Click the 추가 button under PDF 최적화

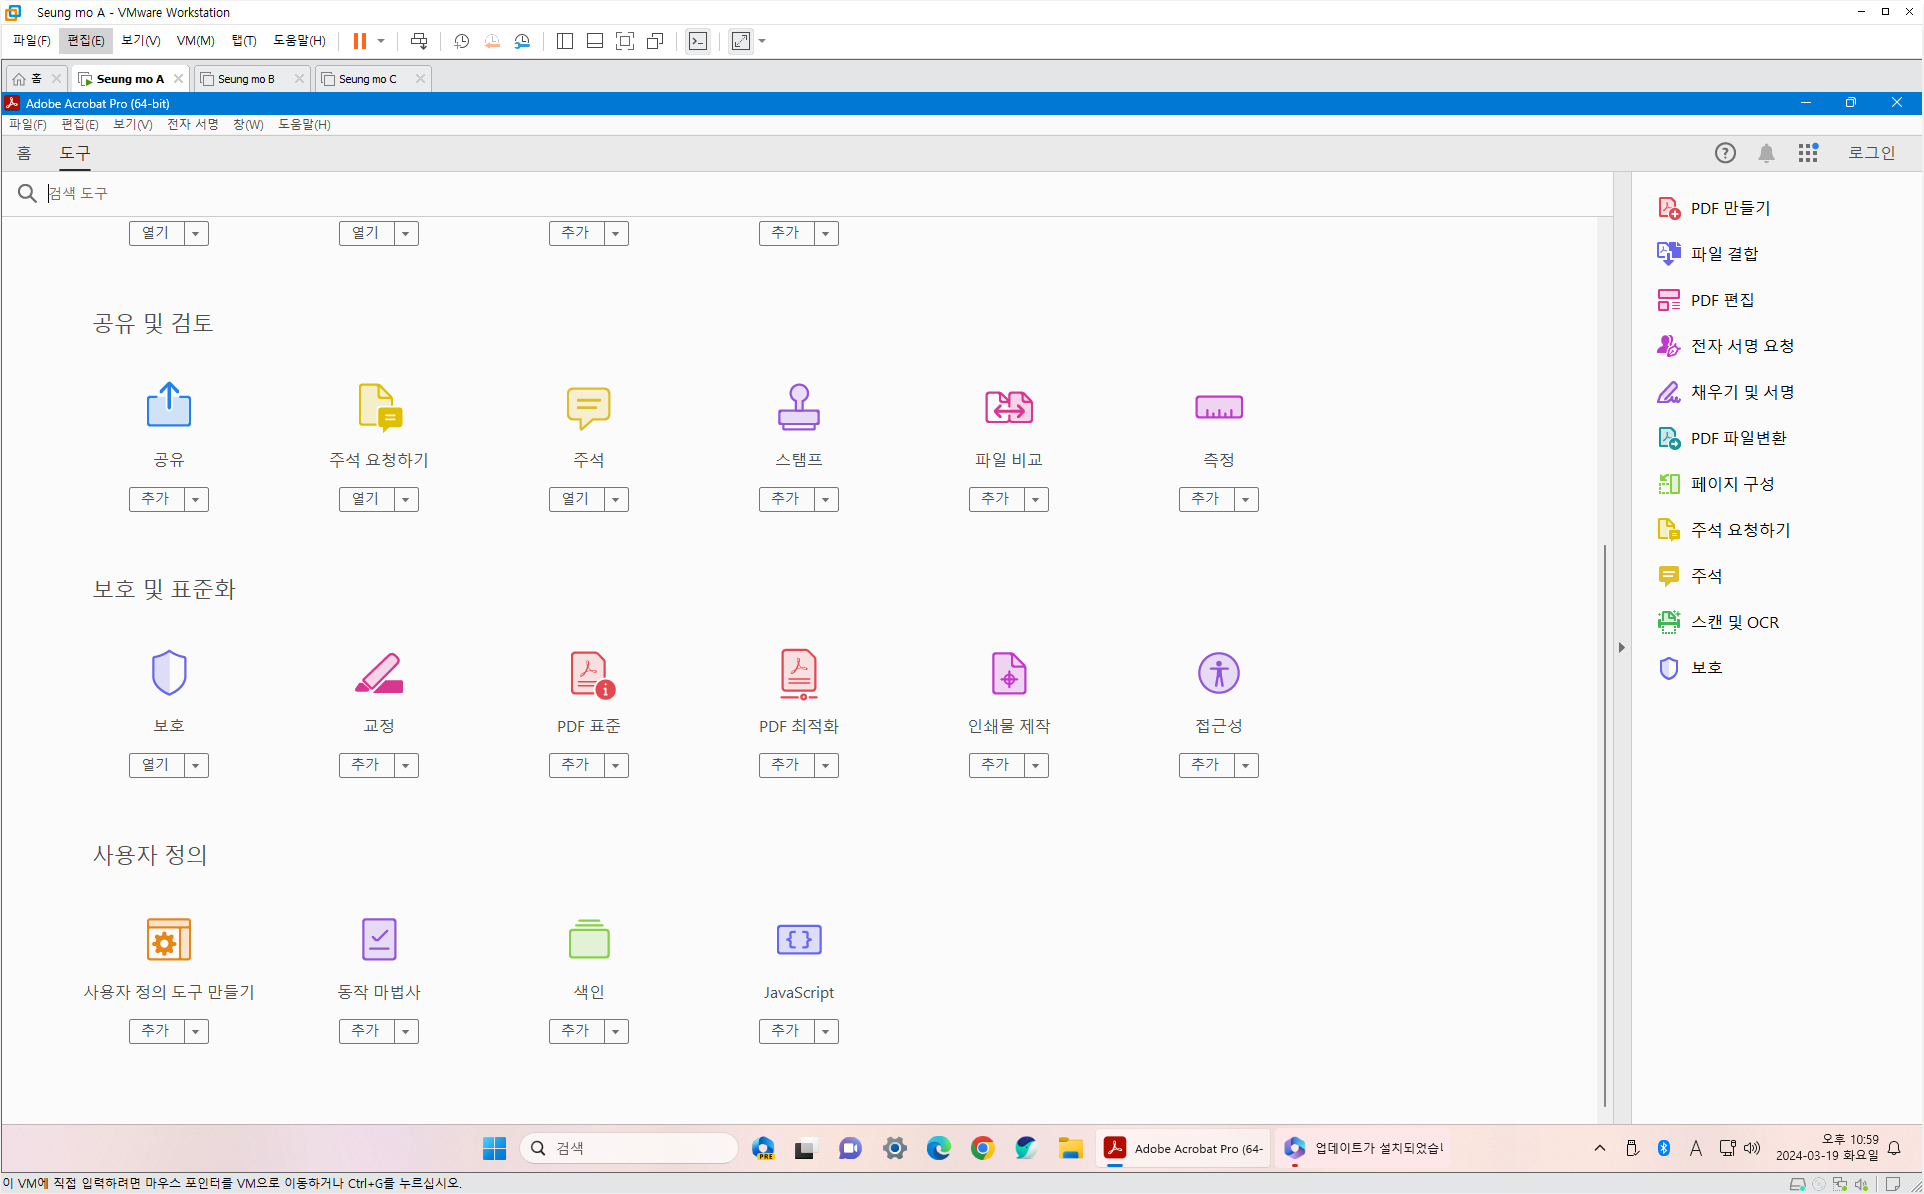(786, 765)
